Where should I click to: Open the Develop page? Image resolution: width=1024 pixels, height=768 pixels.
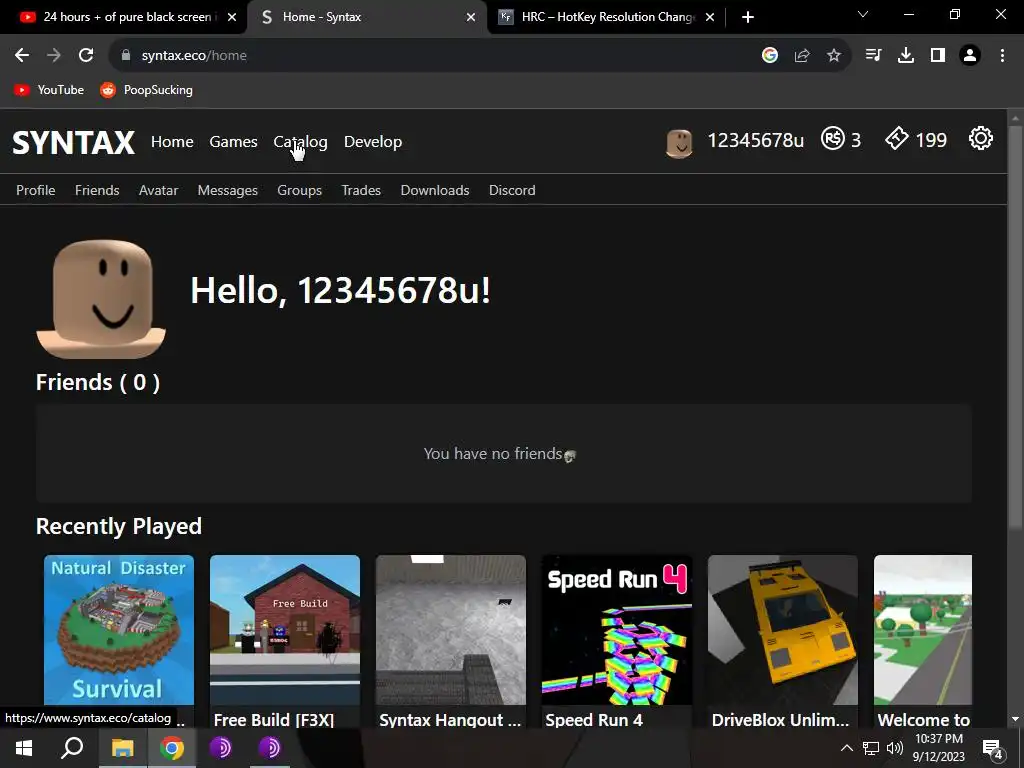(373, 142)
